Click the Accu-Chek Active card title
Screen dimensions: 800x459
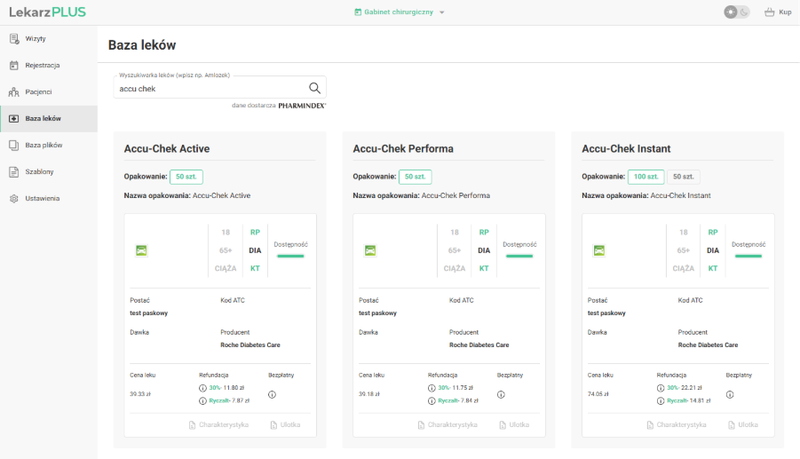167,149
